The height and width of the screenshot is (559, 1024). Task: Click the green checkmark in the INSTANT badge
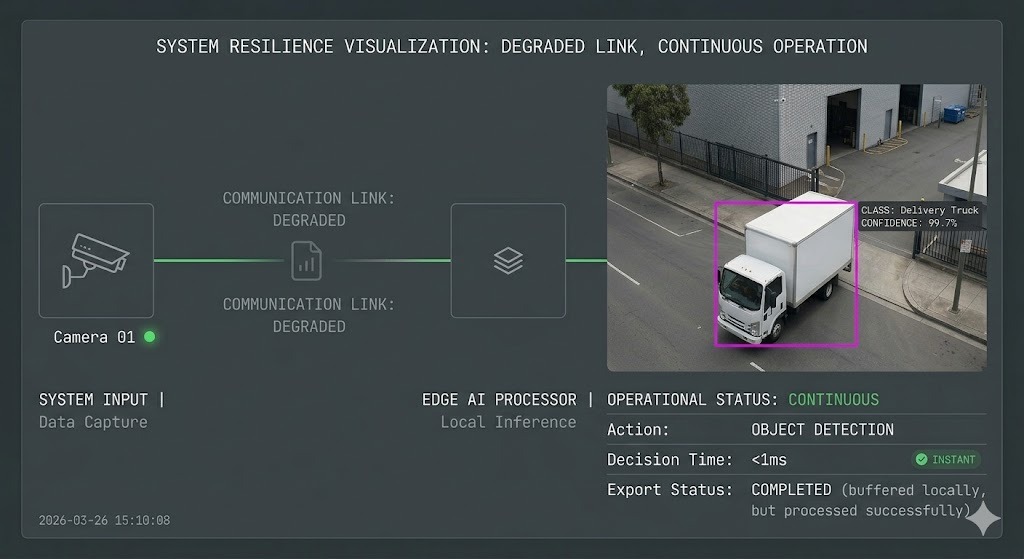[921, 460]
